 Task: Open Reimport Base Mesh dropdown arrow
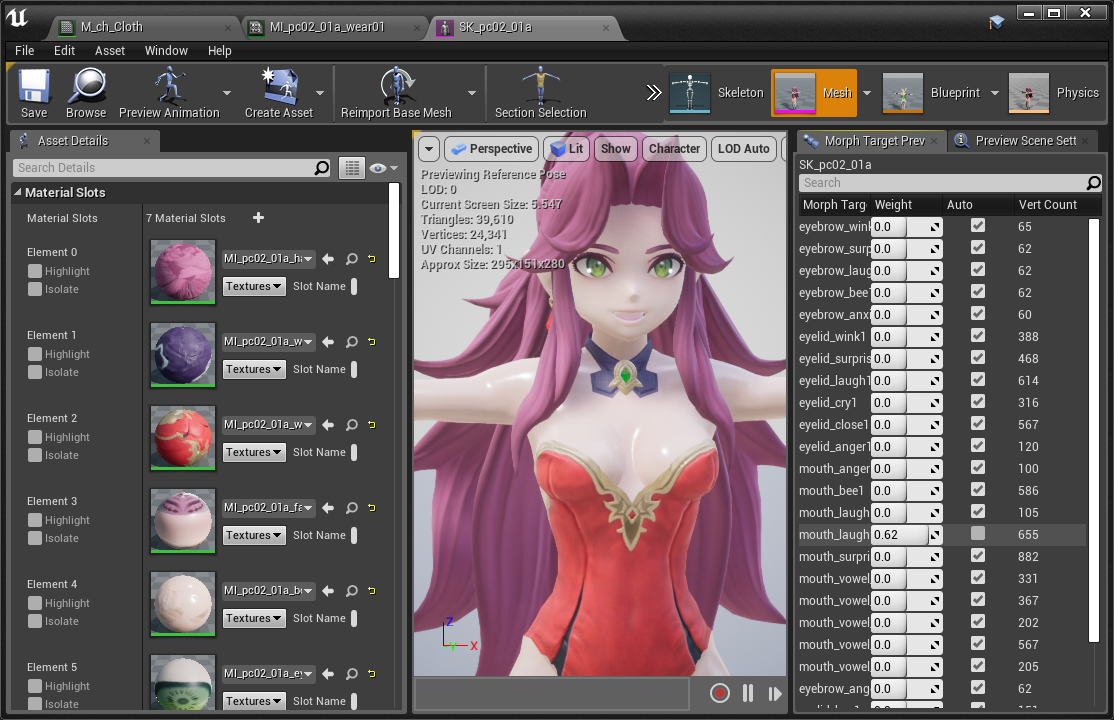472,93
